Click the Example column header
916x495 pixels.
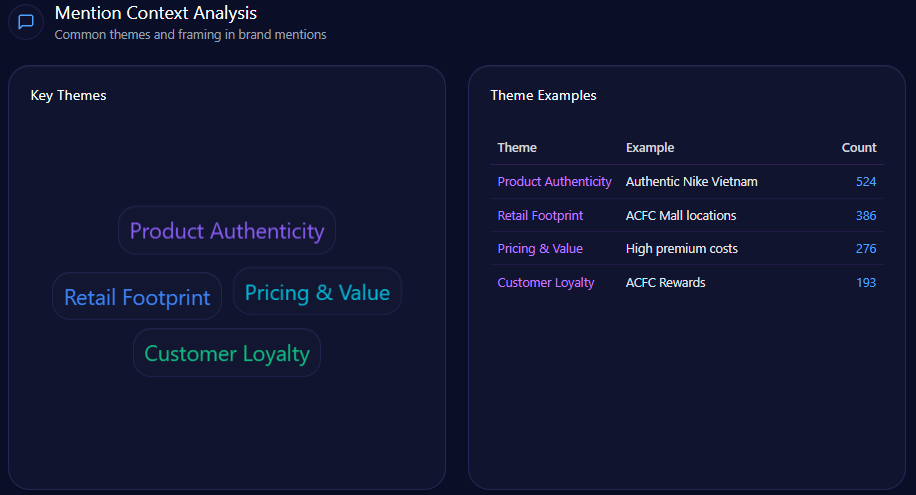coord(650,148)
